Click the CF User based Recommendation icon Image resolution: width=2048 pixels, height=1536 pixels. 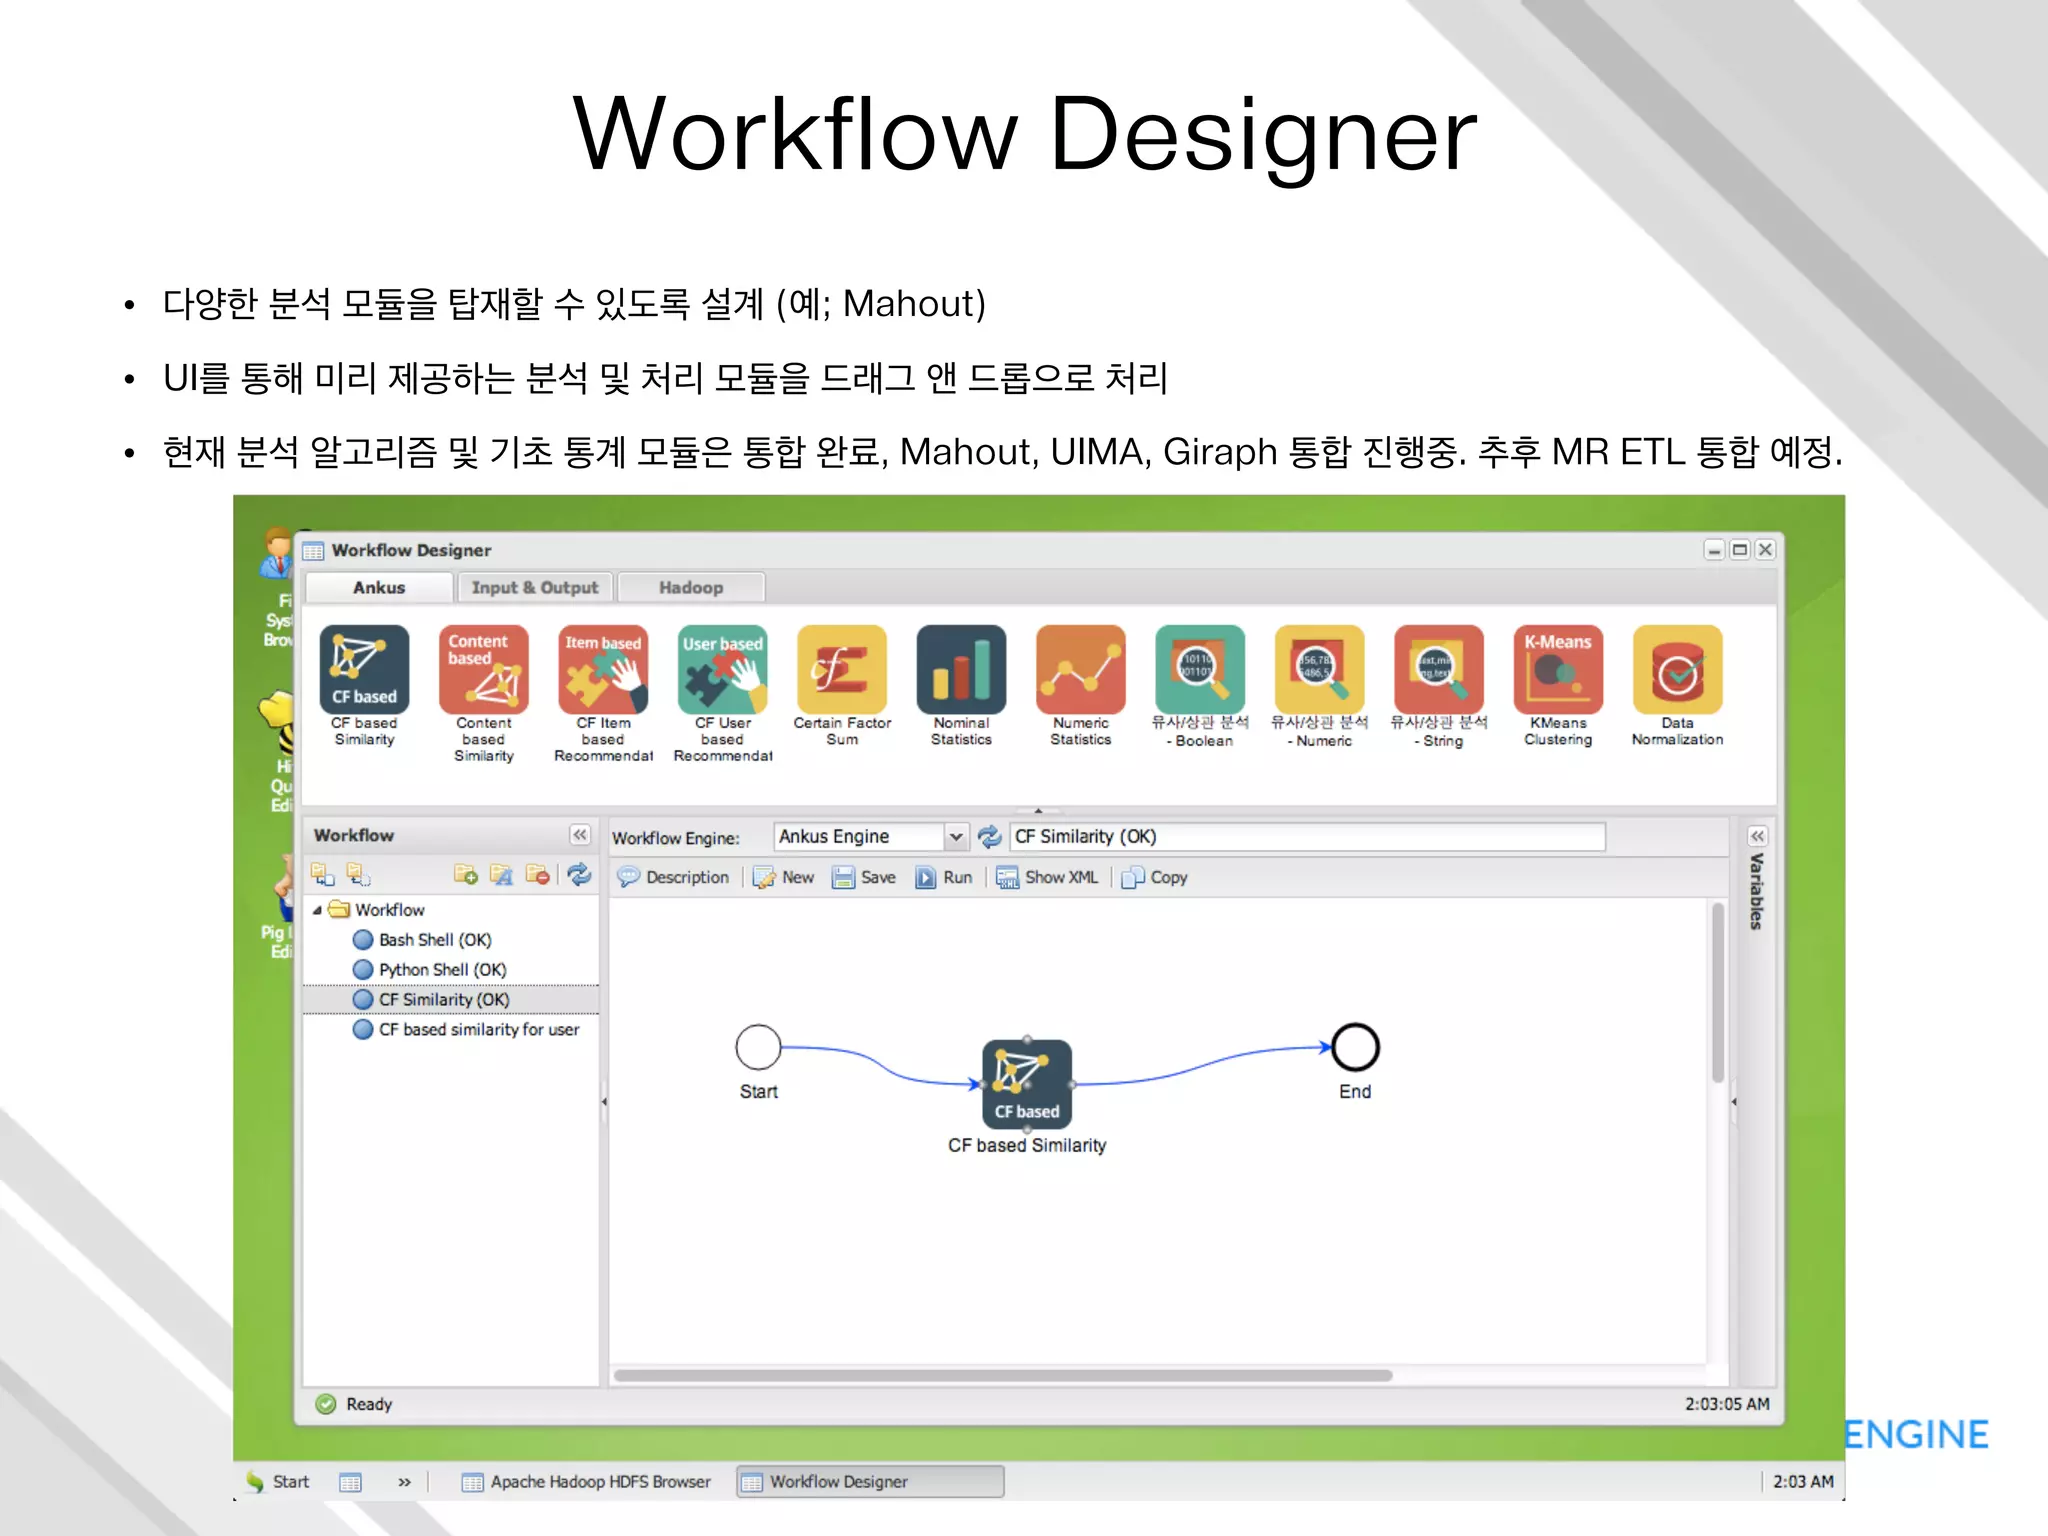coord(722,669)
